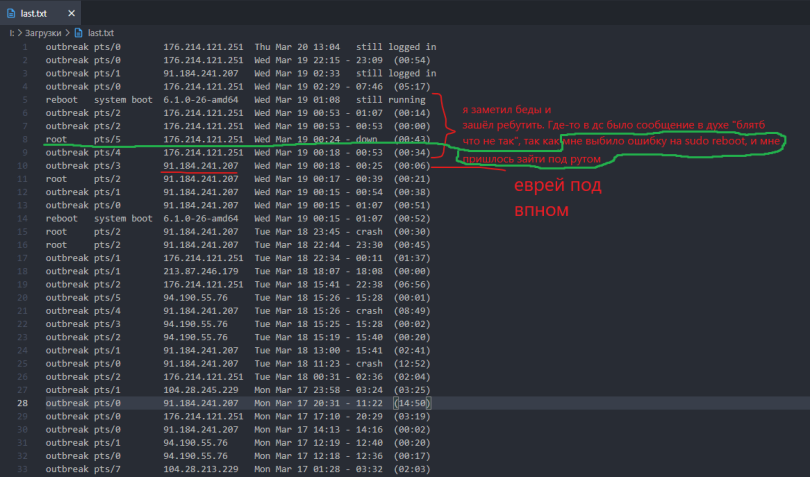Click "Thu Mar 20 13:04" on line 1
The height and width of the screenshot is (477, 810).
click(297, 47)
